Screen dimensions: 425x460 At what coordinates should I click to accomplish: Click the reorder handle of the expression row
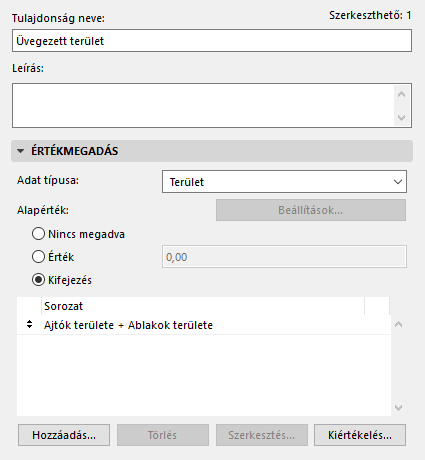point(29,324)
